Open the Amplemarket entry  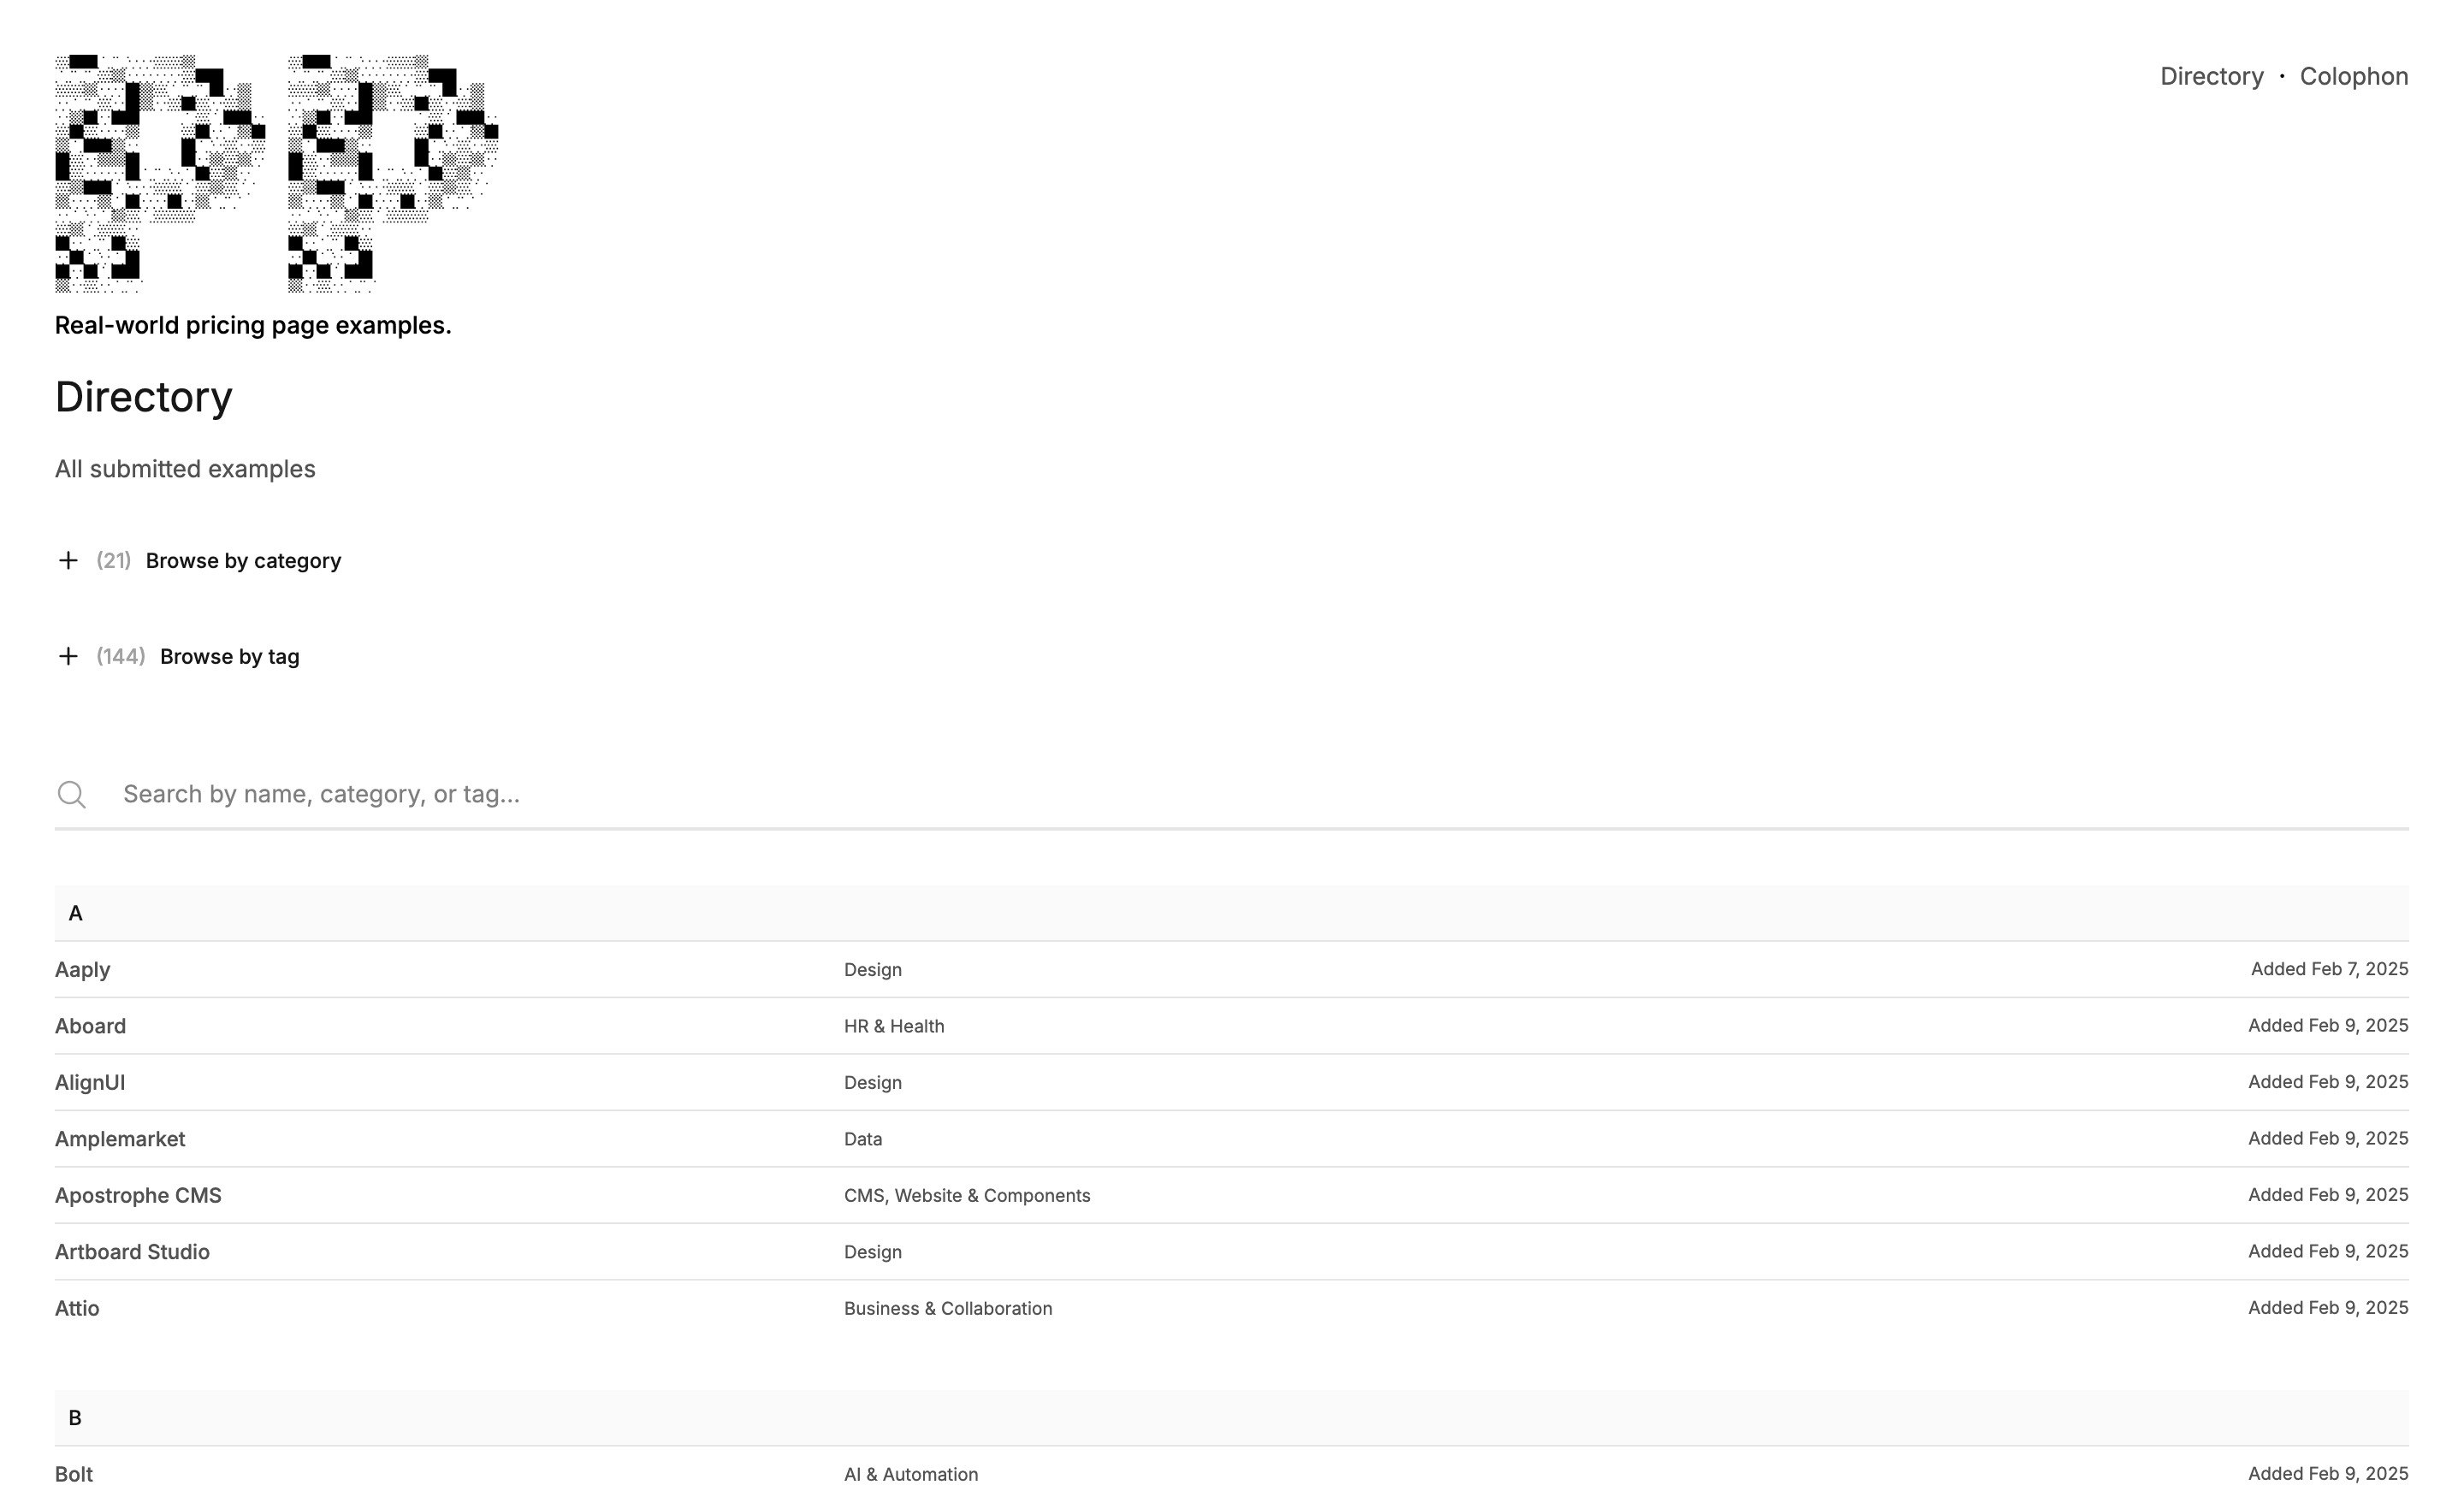point(120,1139)
